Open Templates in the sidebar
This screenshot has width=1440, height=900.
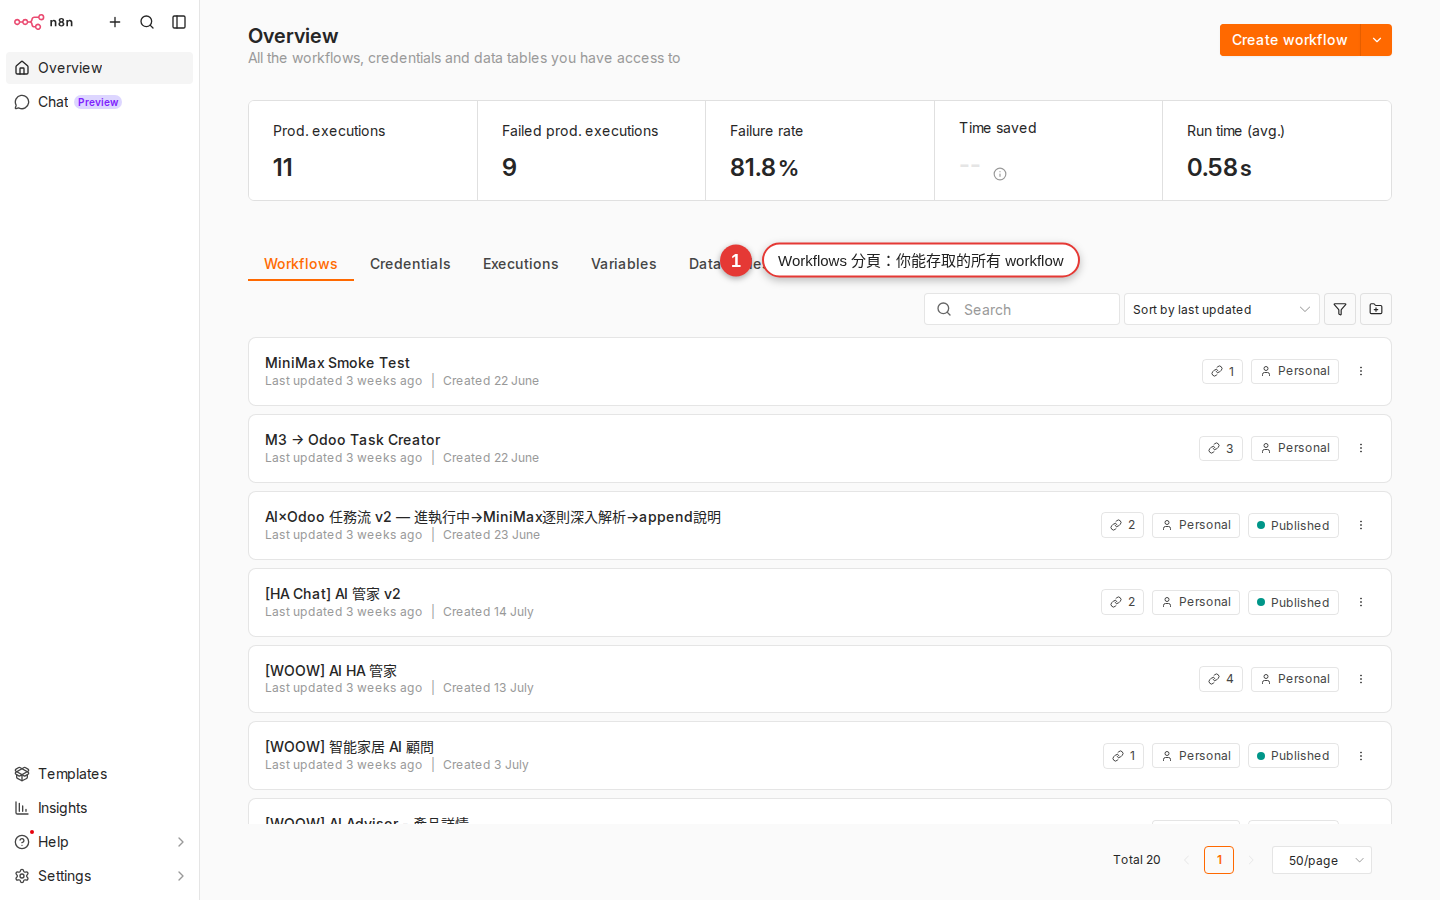[x=99, y=774]
